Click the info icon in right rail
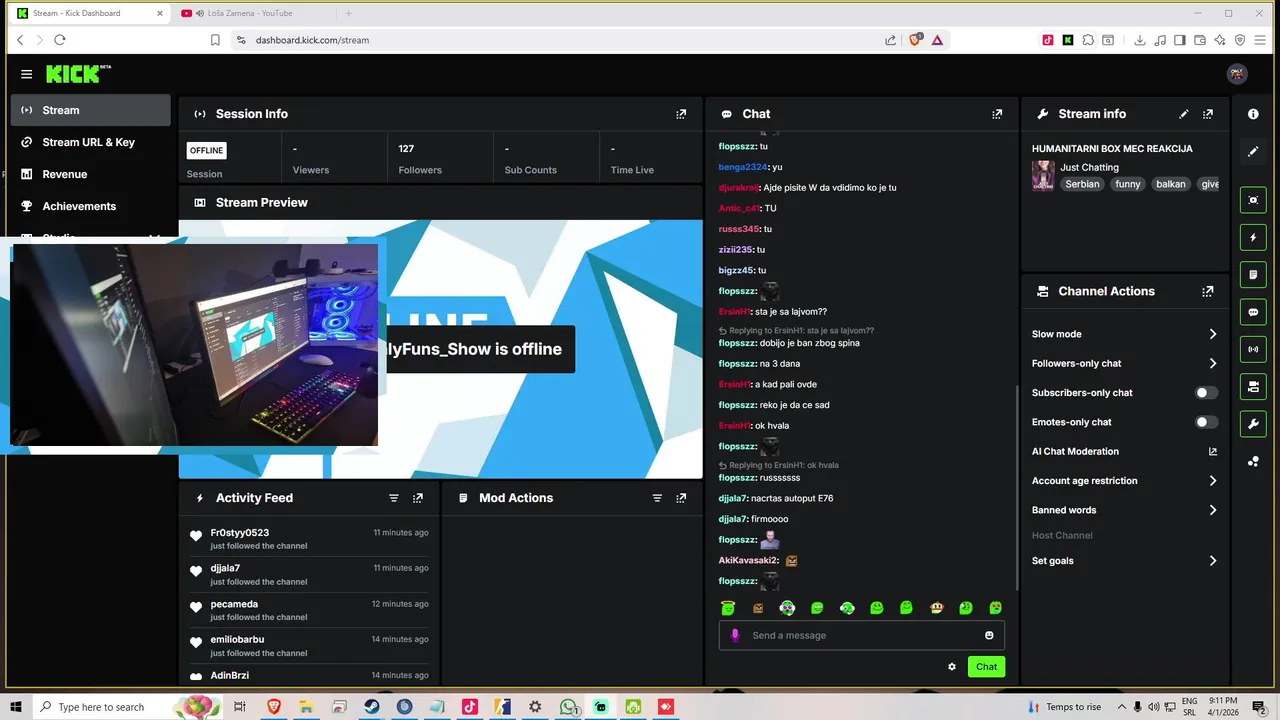This screenshot has width=1280, height=720. tap(1253, 114)
